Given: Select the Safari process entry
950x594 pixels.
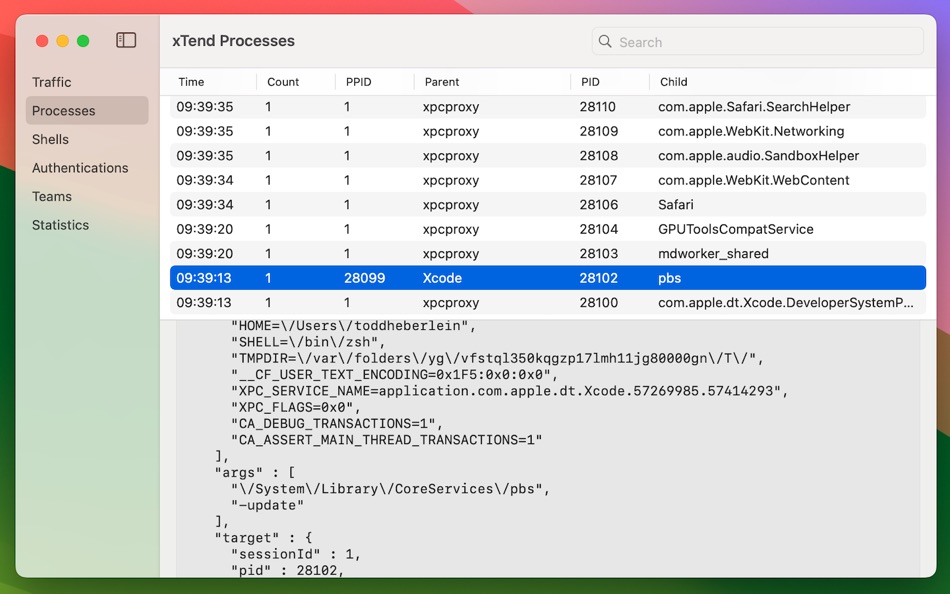Looking at the screenshot, I should [x=500, y=204].
